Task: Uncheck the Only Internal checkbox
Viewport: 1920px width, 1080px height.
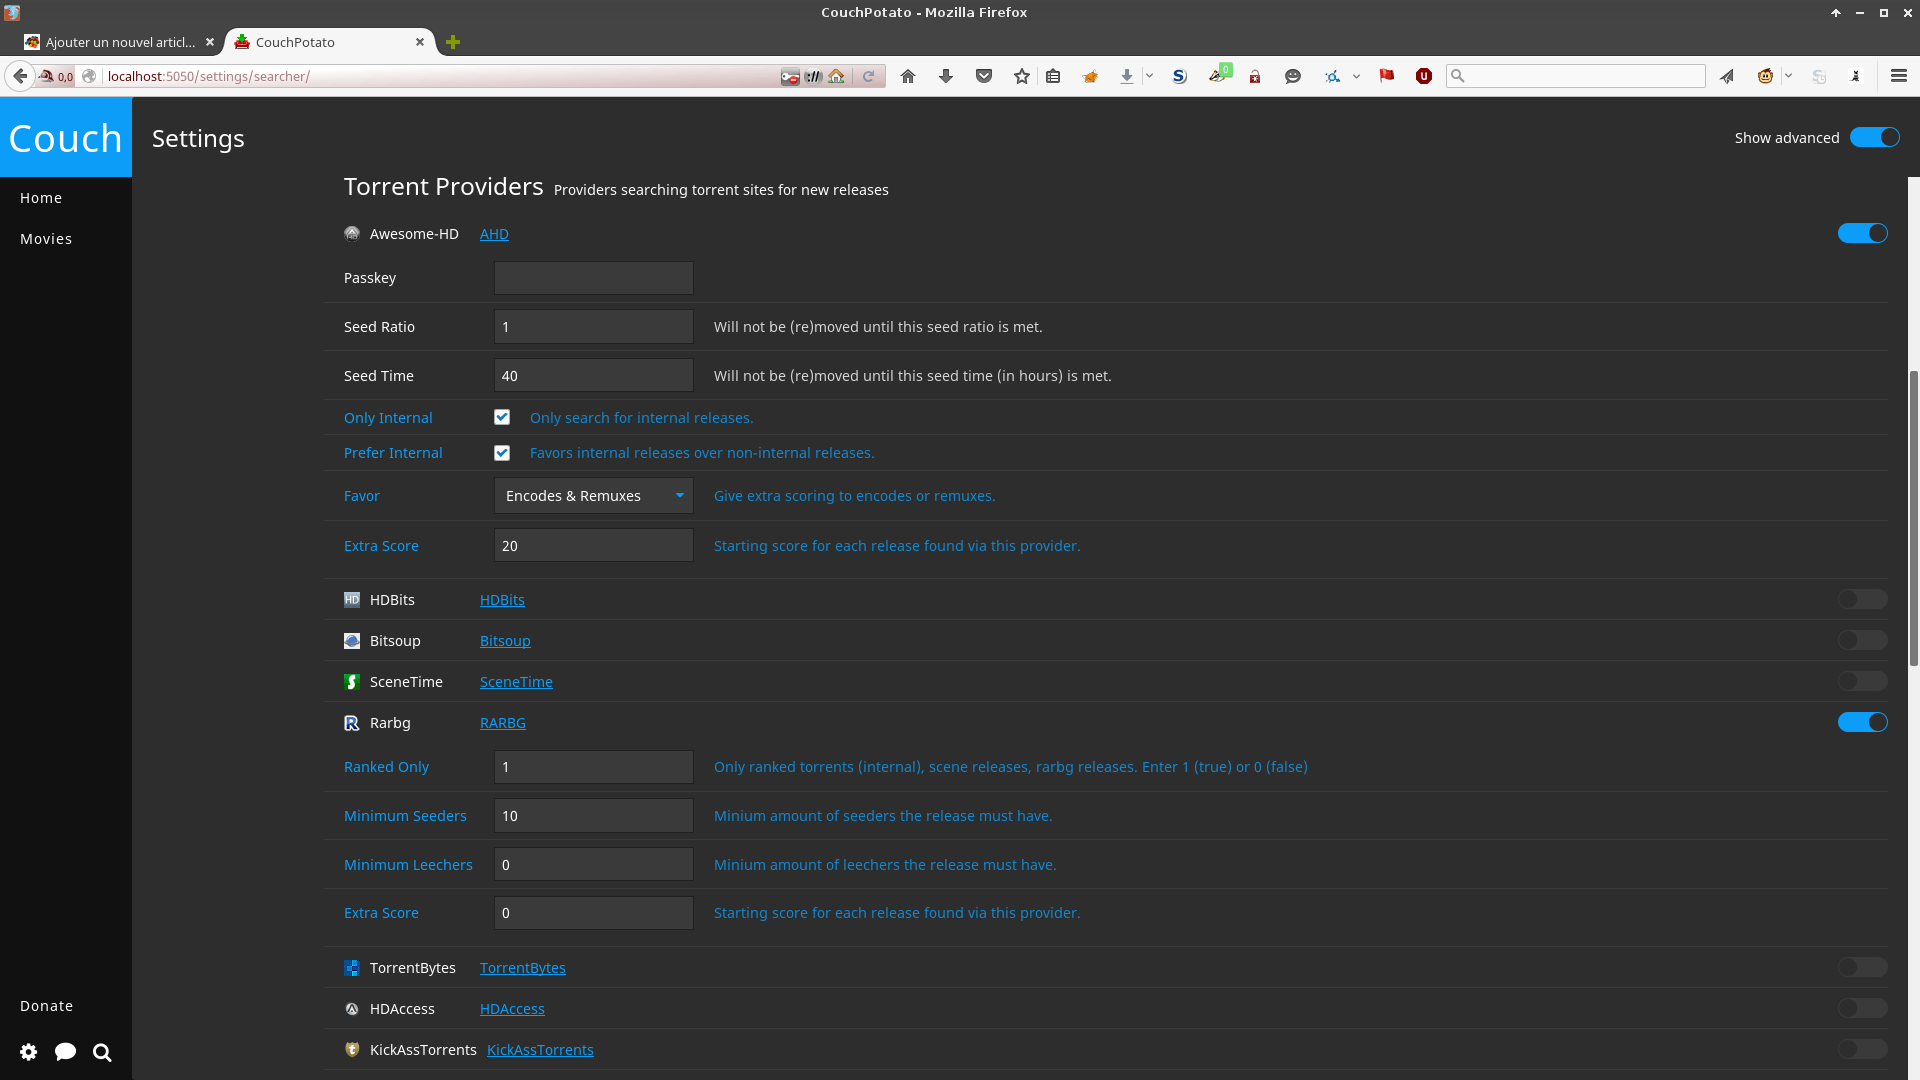Action: click(x=502, y=417)
